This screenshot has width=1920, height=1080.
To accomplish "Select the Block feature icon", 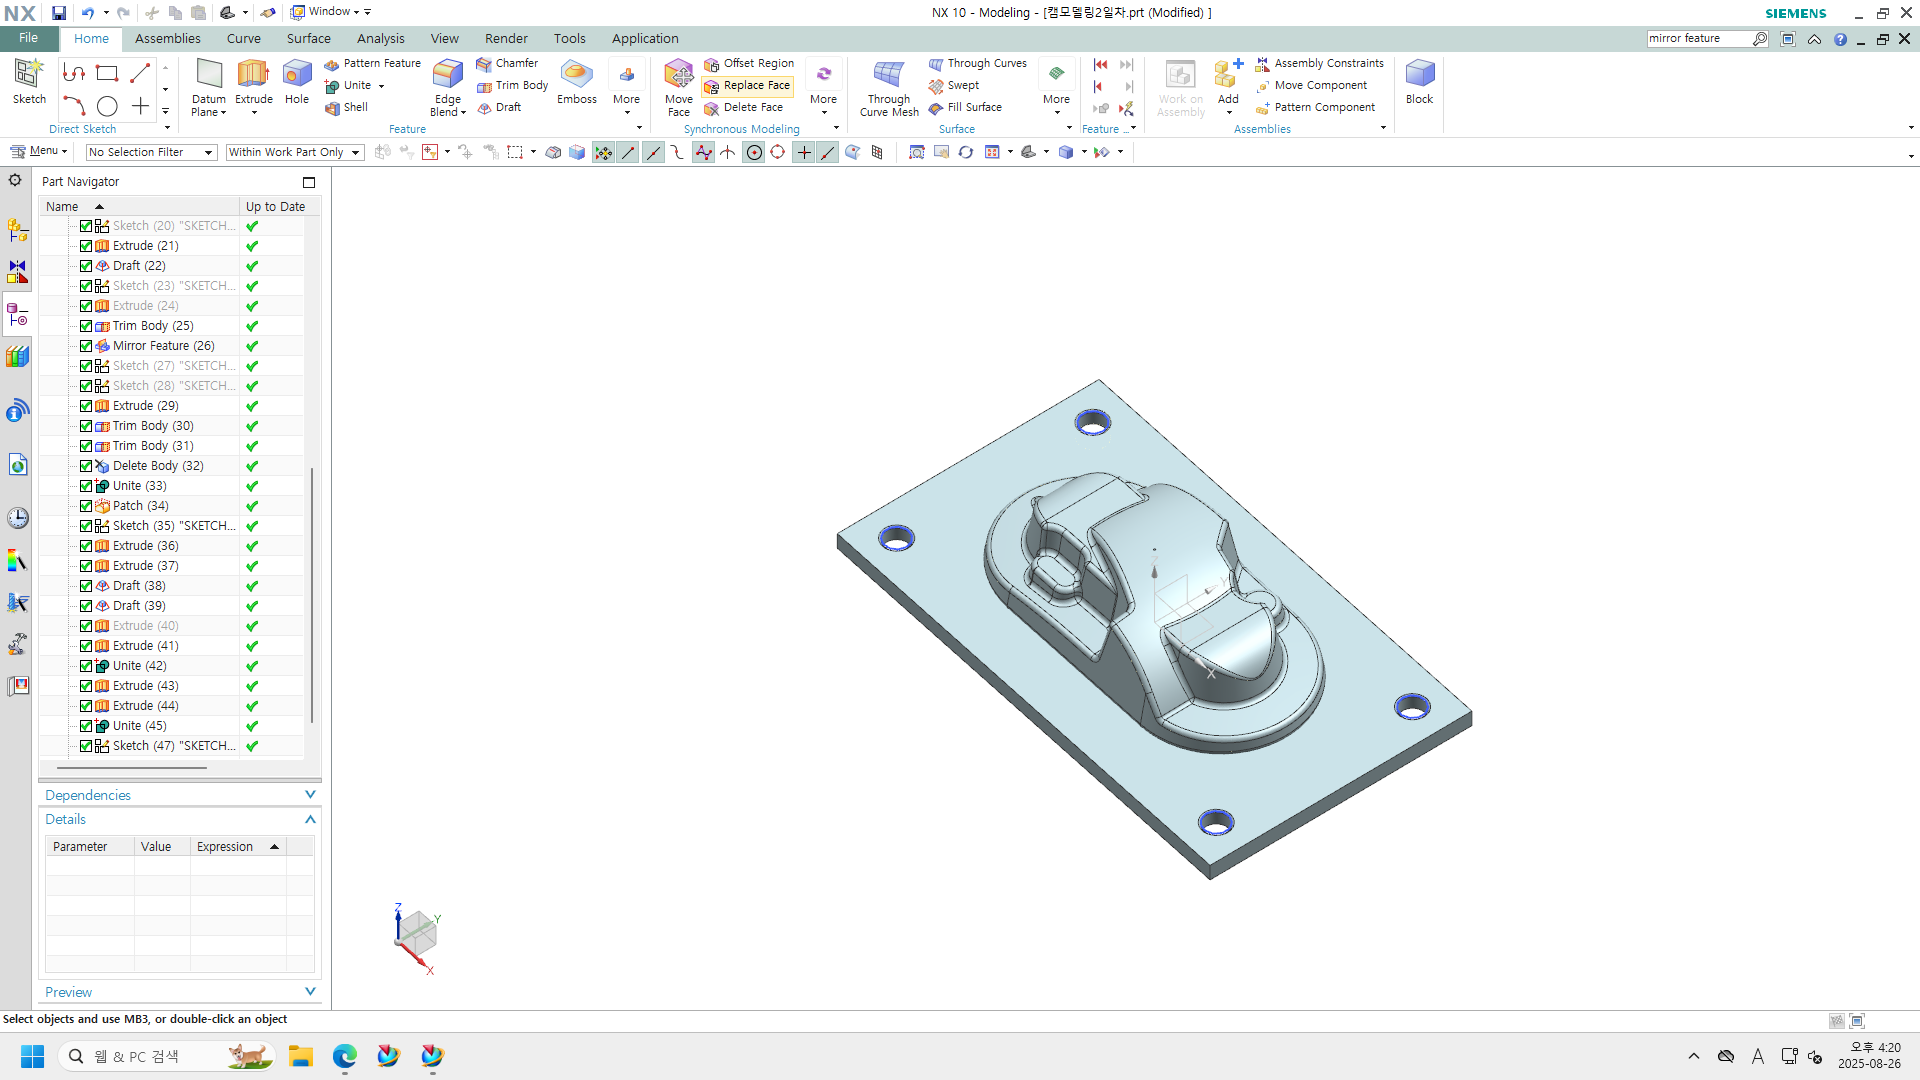I will coord(1419,75).
